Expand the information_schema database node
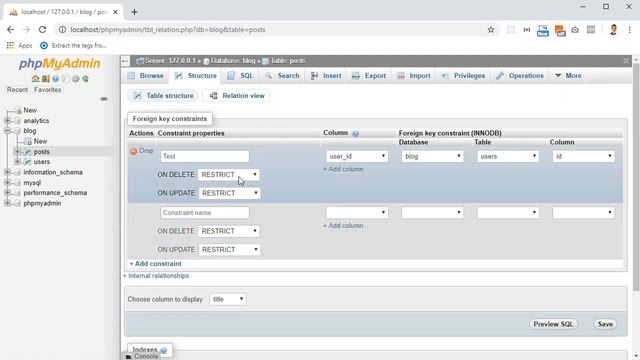The width and height of the screenshot is (640, 360). click(7, 172)
